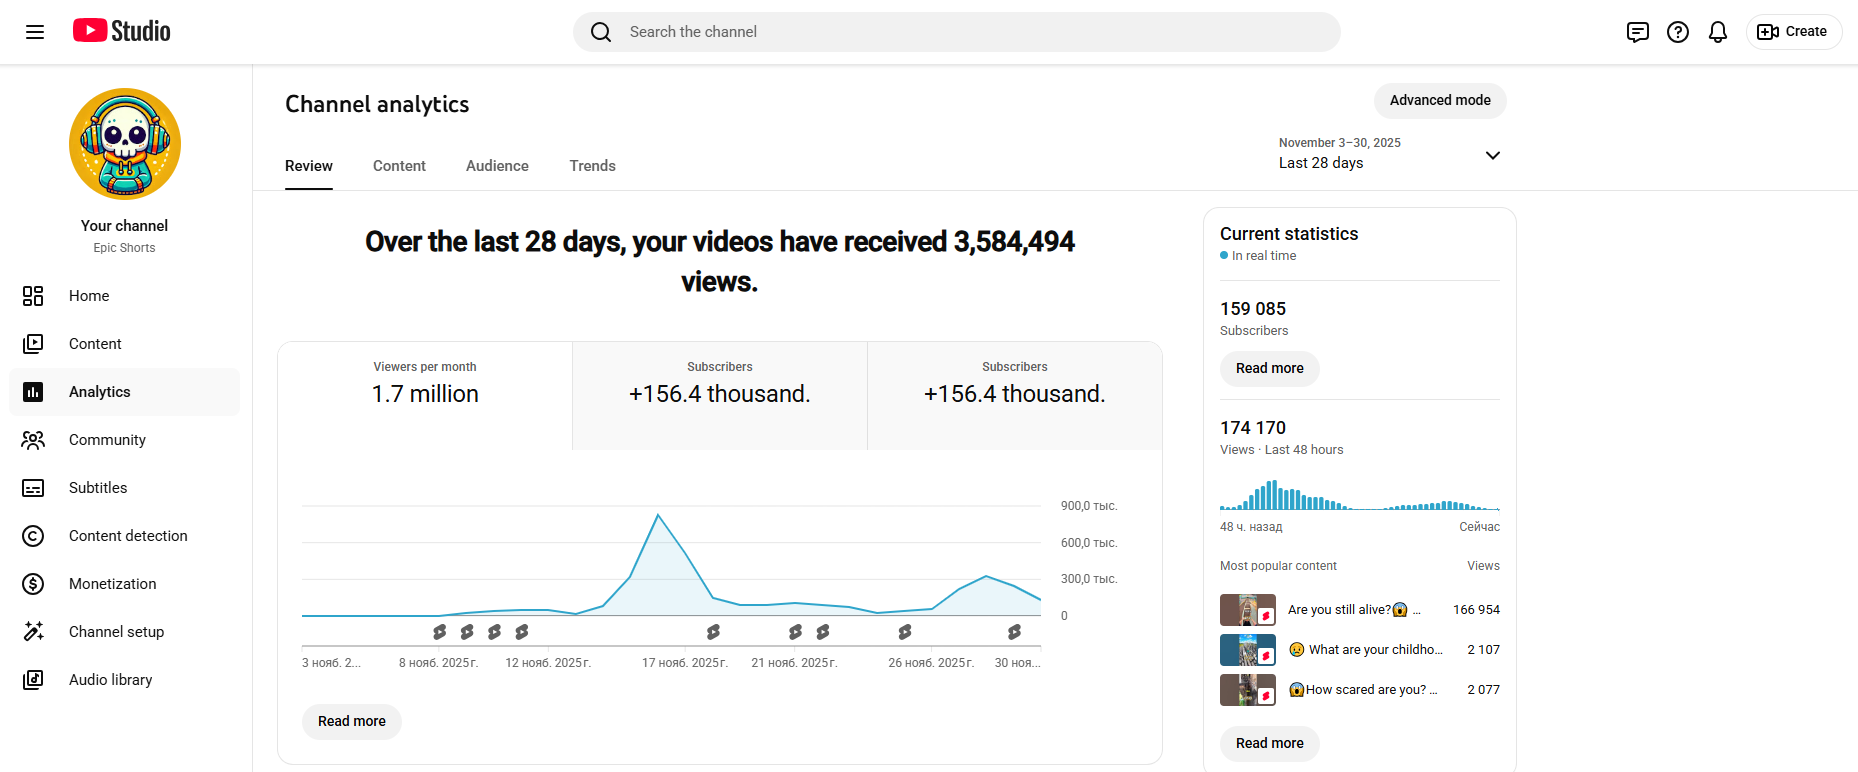
Task: Open Audio library in sidebar
Action: 110,680
